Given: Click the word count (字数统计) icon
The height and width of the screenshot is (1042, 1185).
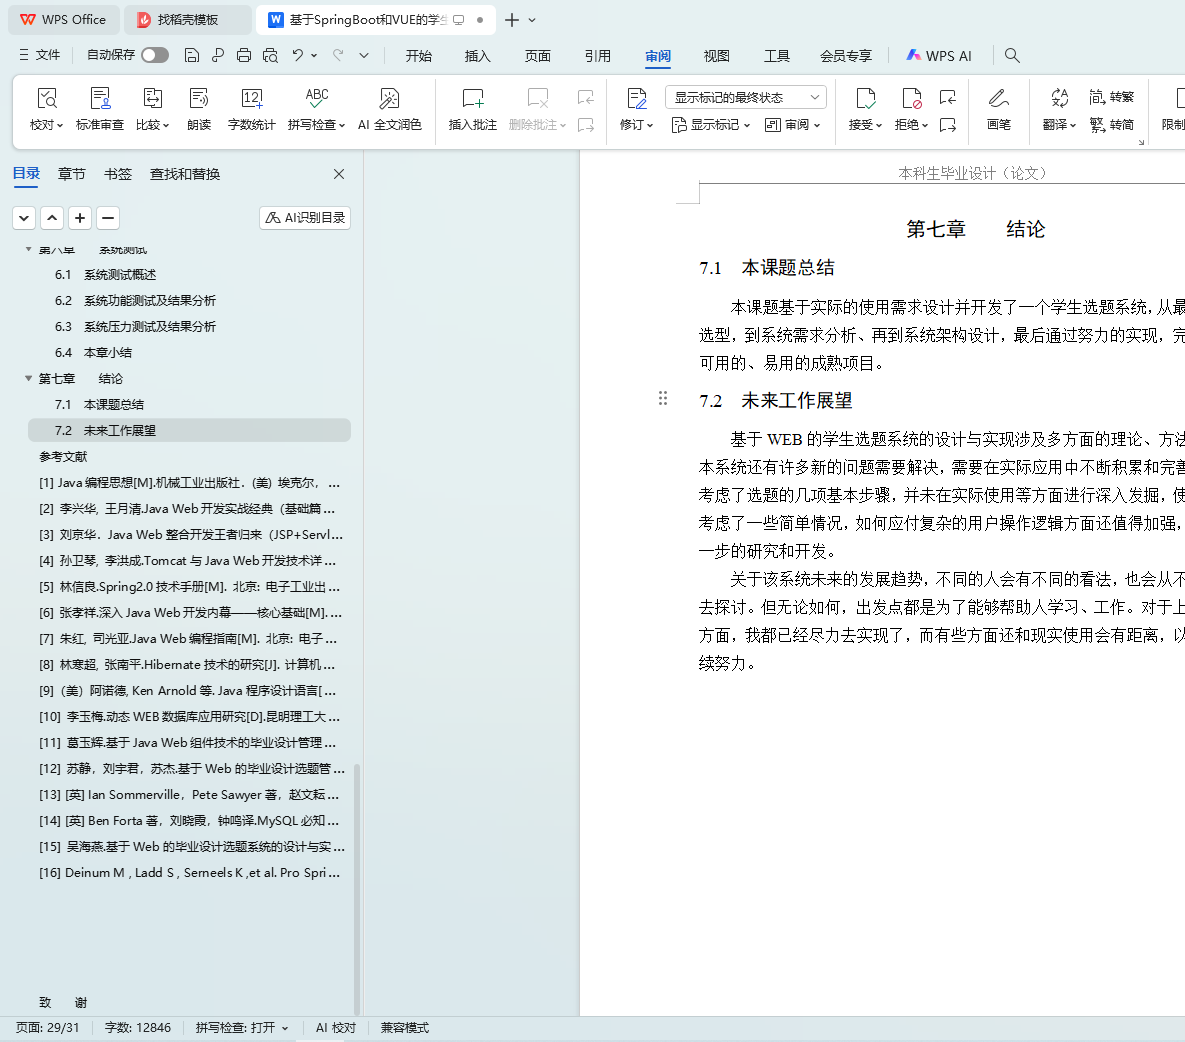Looking at the screenshot, I should point(251,99).
